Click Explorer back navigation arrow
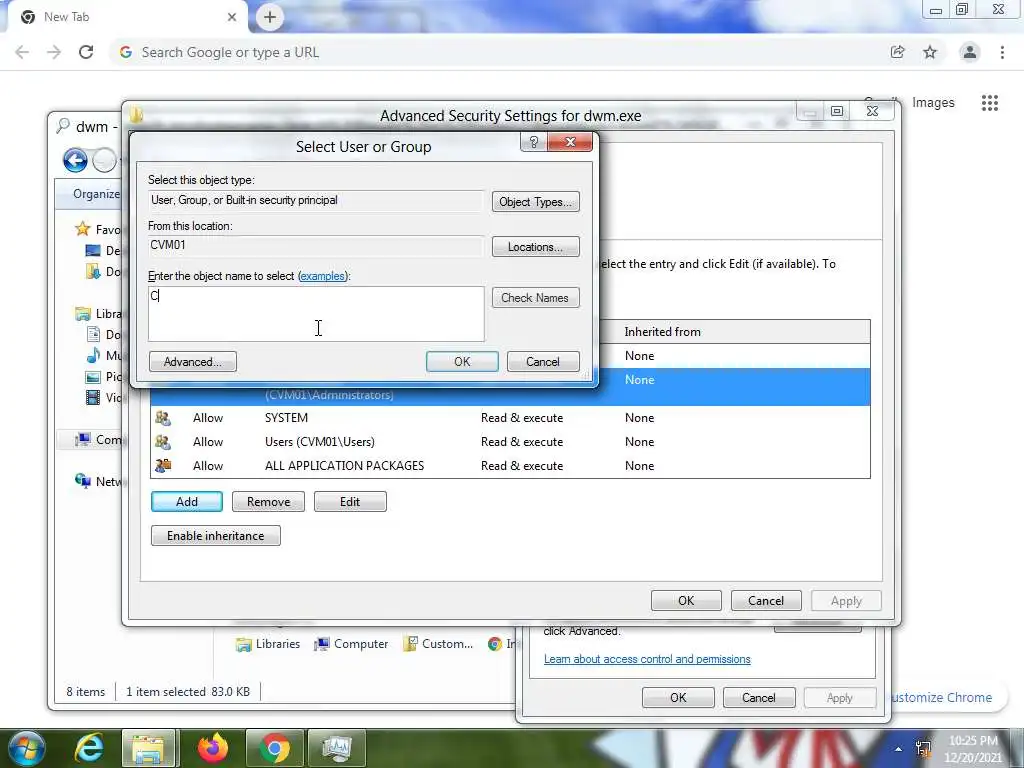This screenshot has height=768, width=1024. click(x=76, y=160)
